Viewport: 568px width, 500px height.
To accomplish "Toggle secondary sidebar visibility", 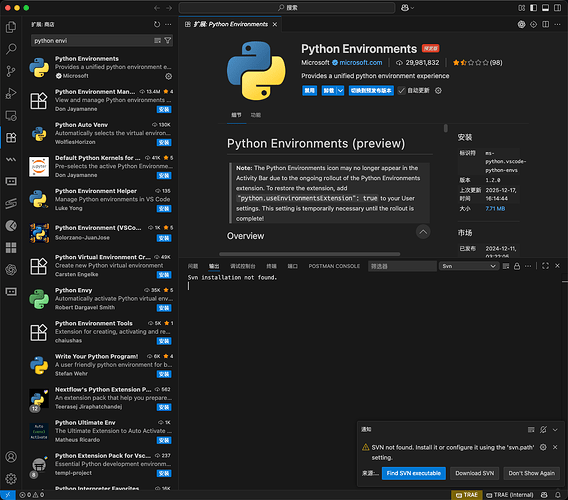I will (x=557, y=8).
